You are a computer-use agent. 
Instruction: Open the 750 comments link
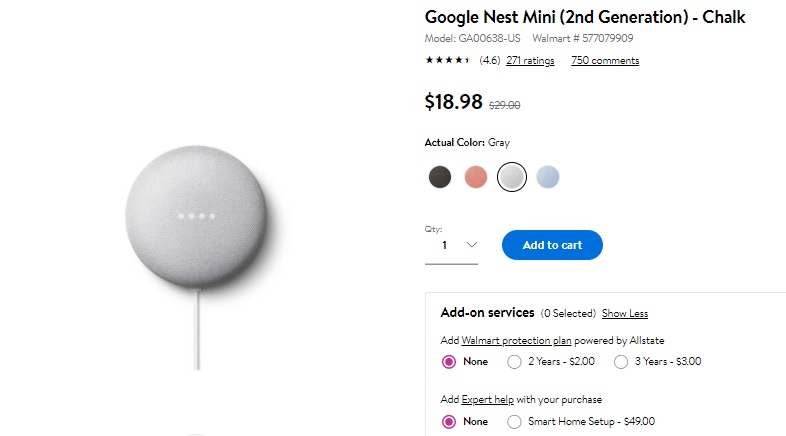click(x=605, y=61)
